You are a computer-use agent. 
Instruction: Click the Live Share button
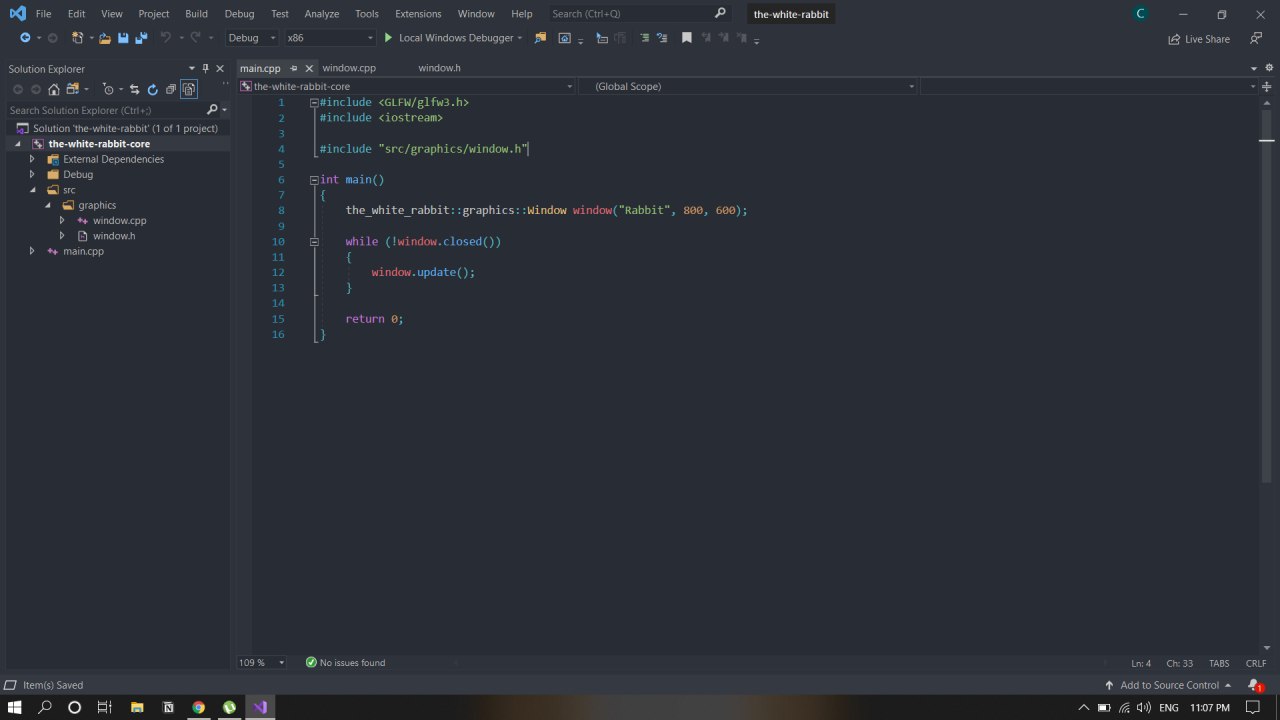click(x=1199, y=39)
